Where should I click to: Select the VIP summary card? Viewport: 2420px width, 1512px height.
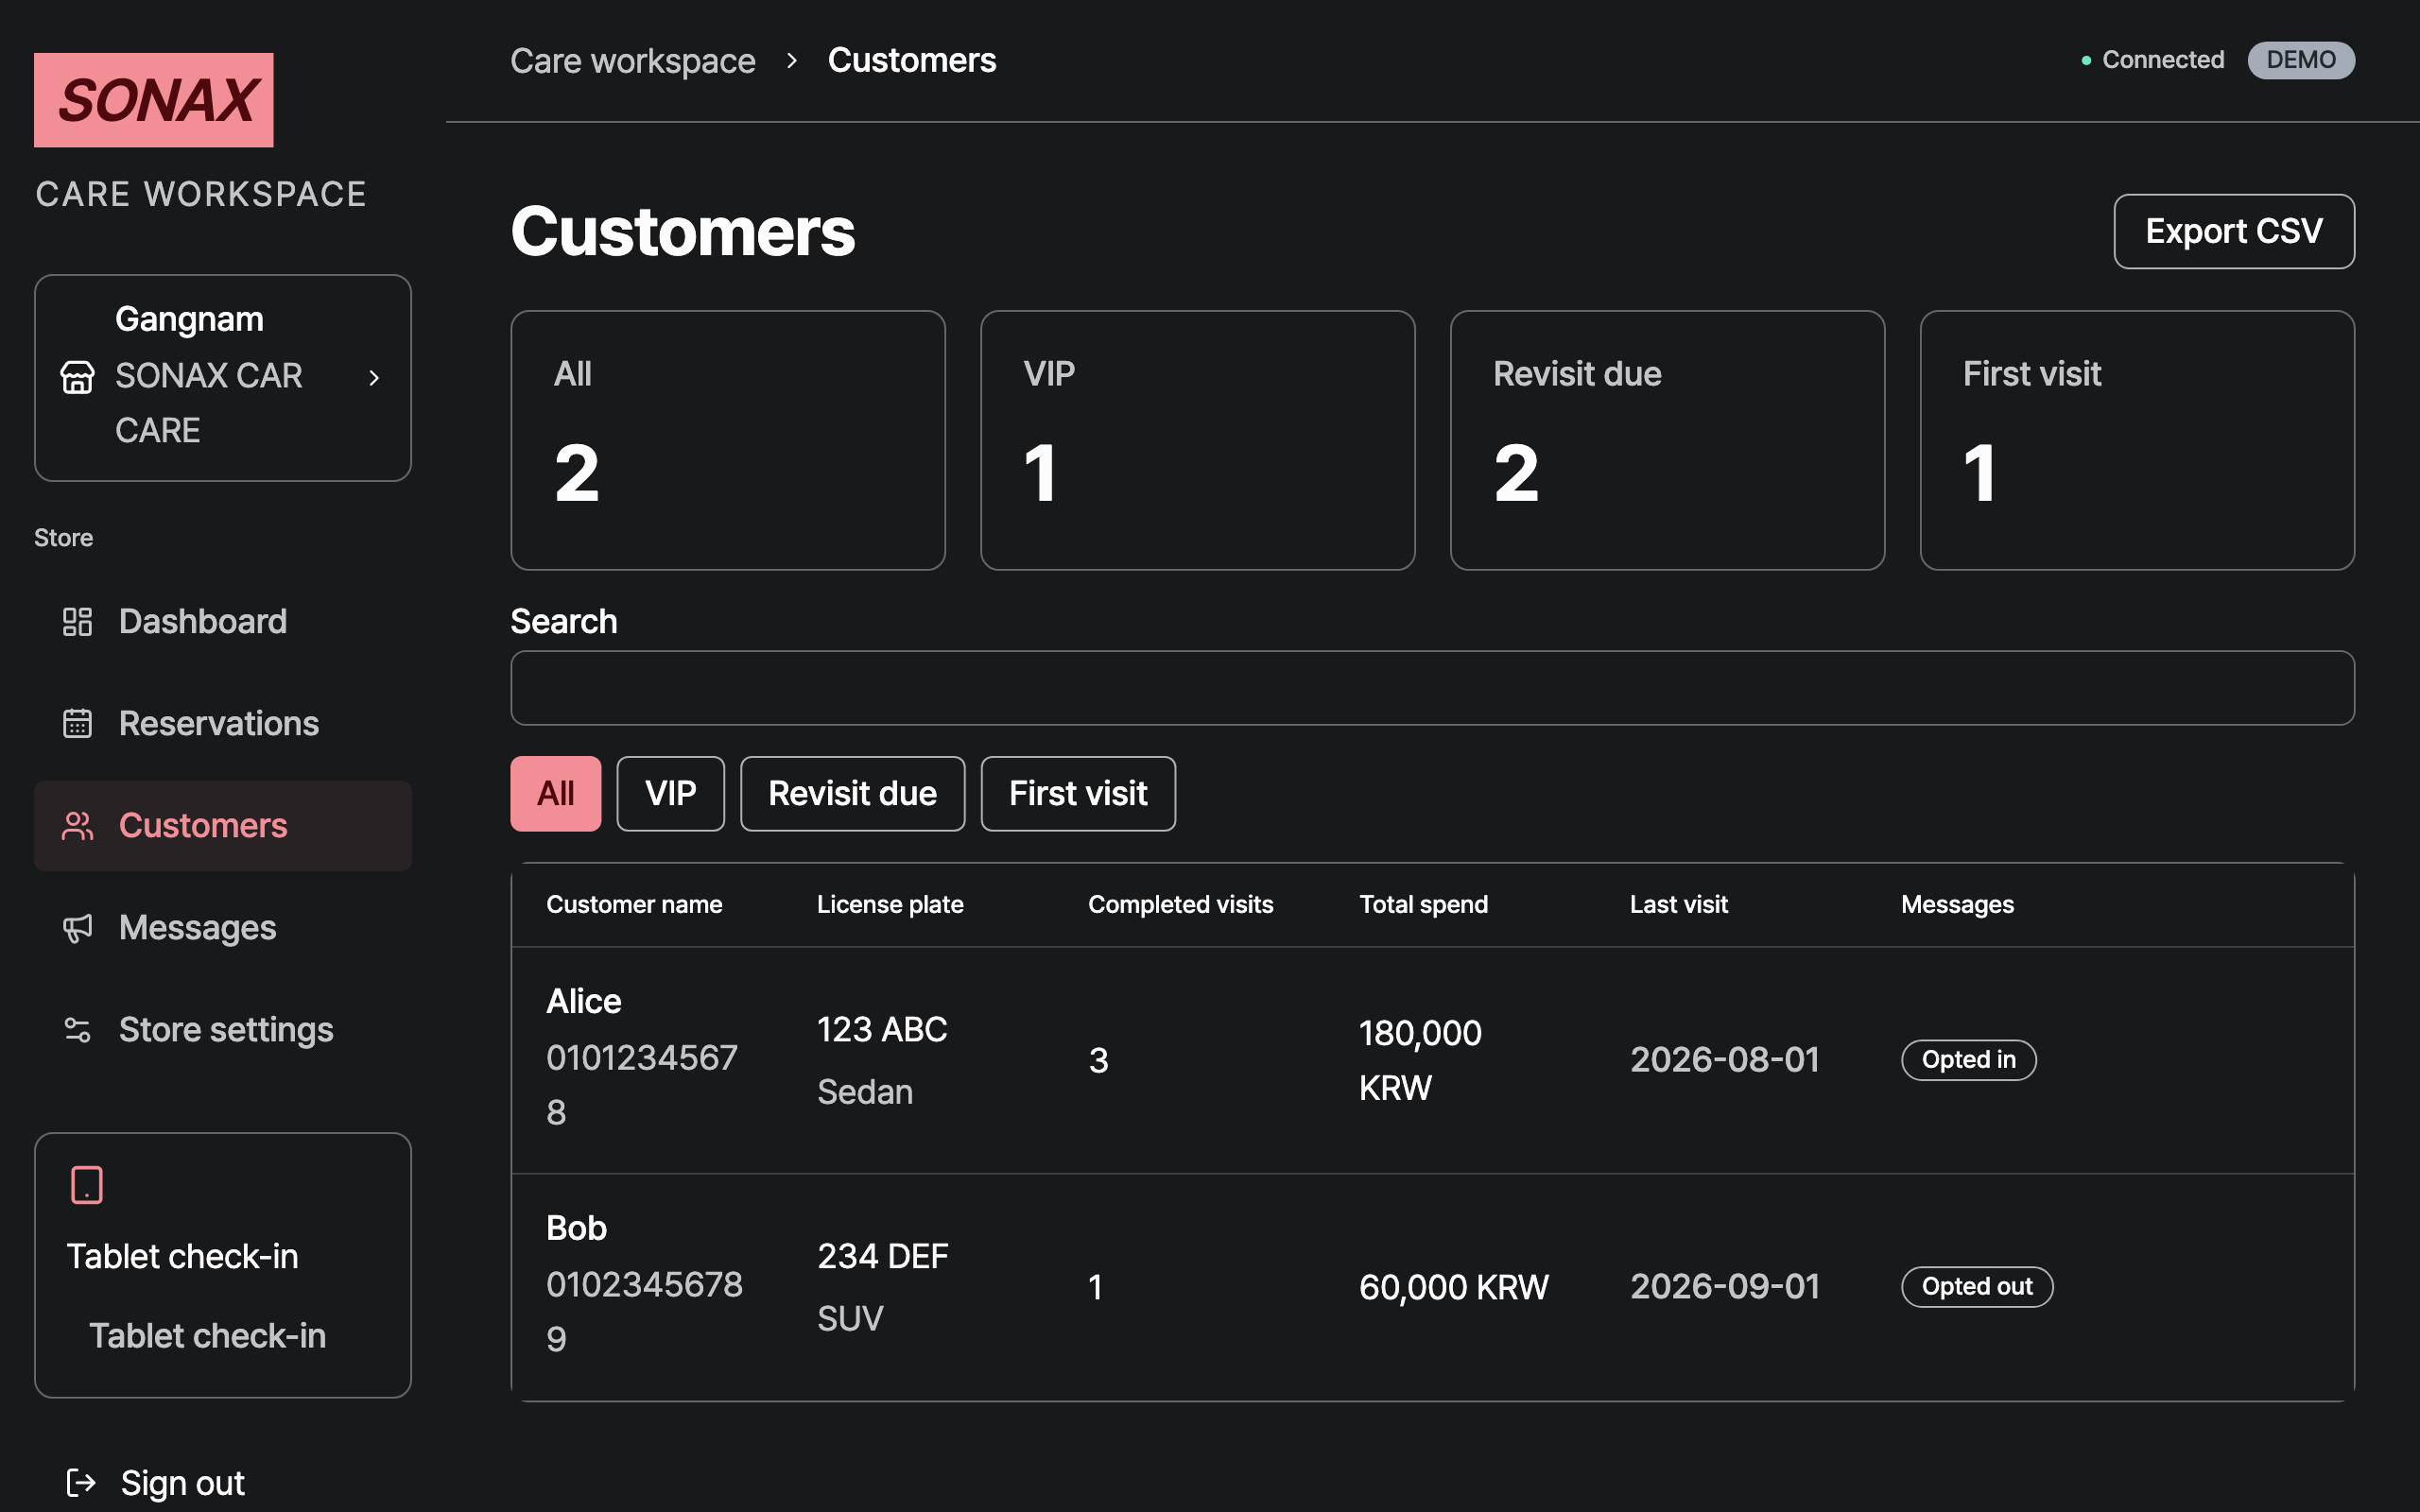1198,440
